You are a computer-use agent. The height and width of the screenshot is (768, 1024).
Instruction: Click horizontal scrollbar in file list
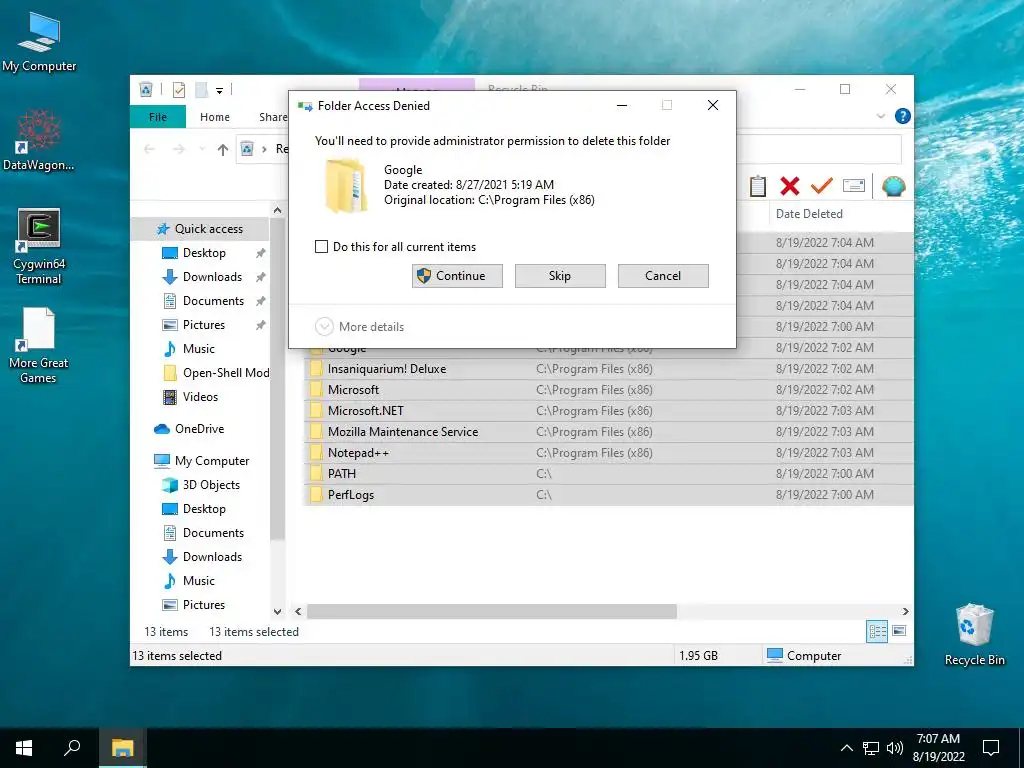click(x=492, y=611)
